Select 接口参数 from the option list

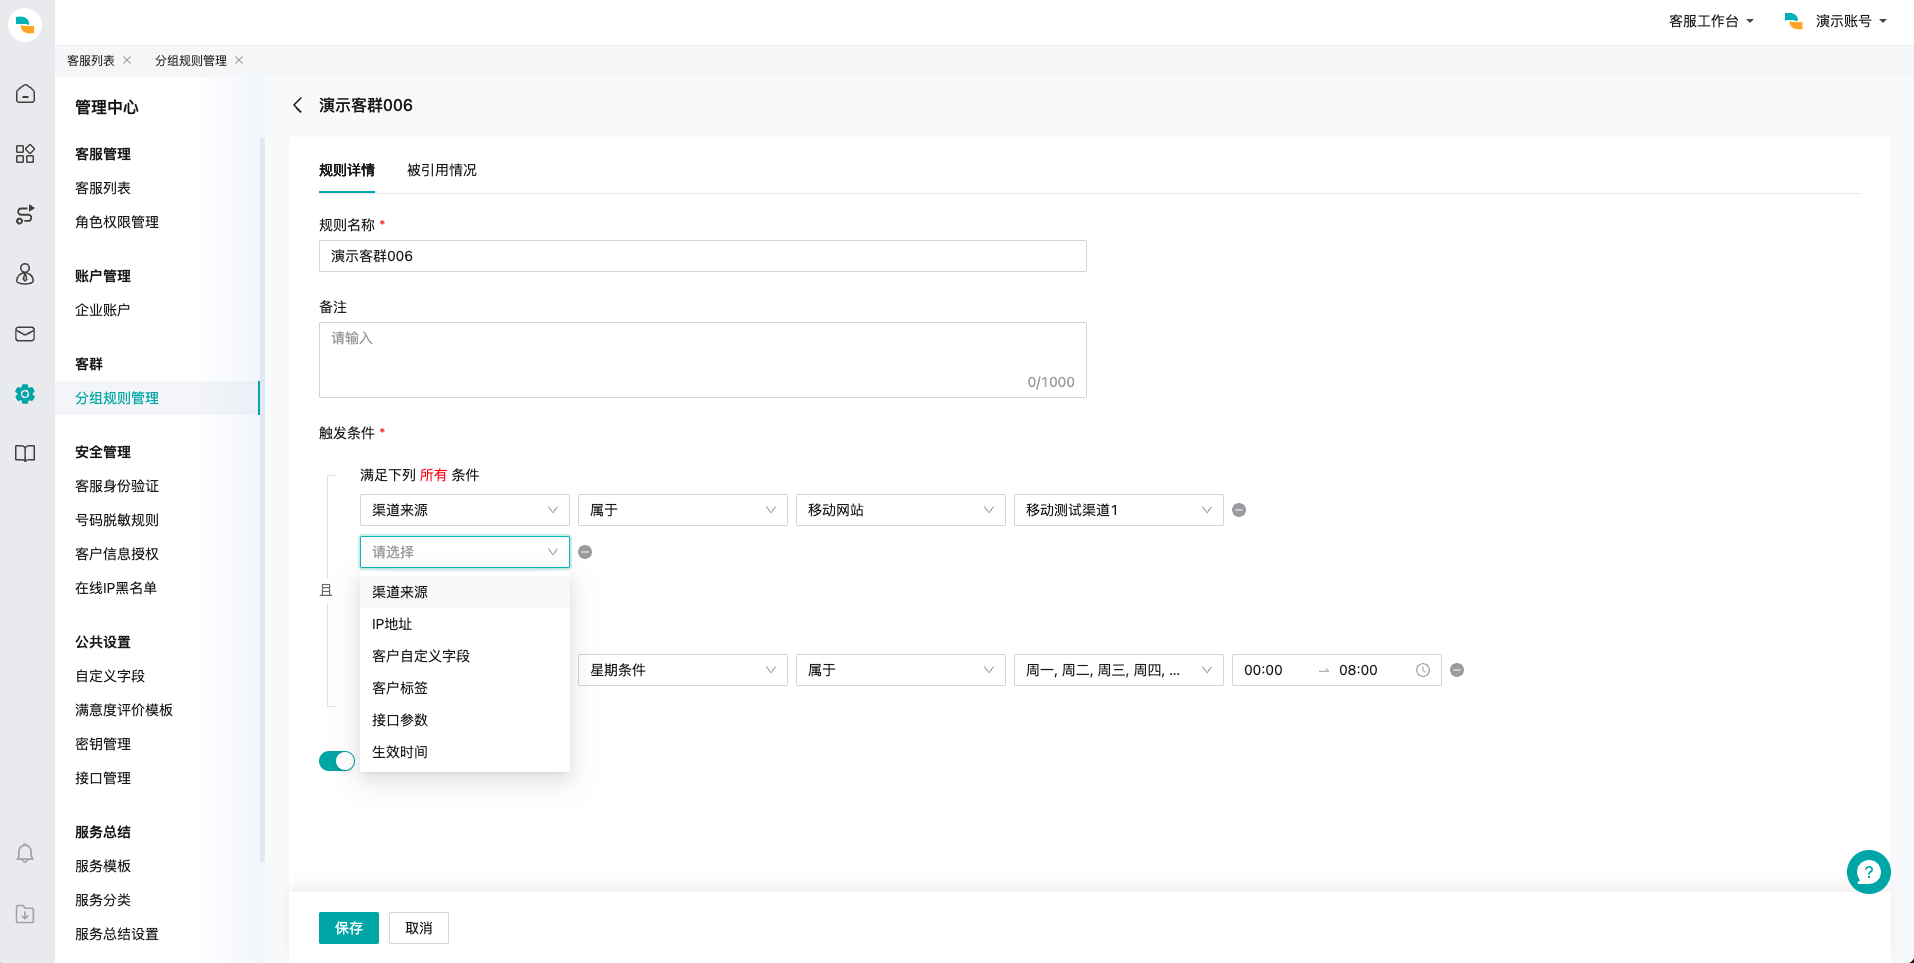pos(465,720)
